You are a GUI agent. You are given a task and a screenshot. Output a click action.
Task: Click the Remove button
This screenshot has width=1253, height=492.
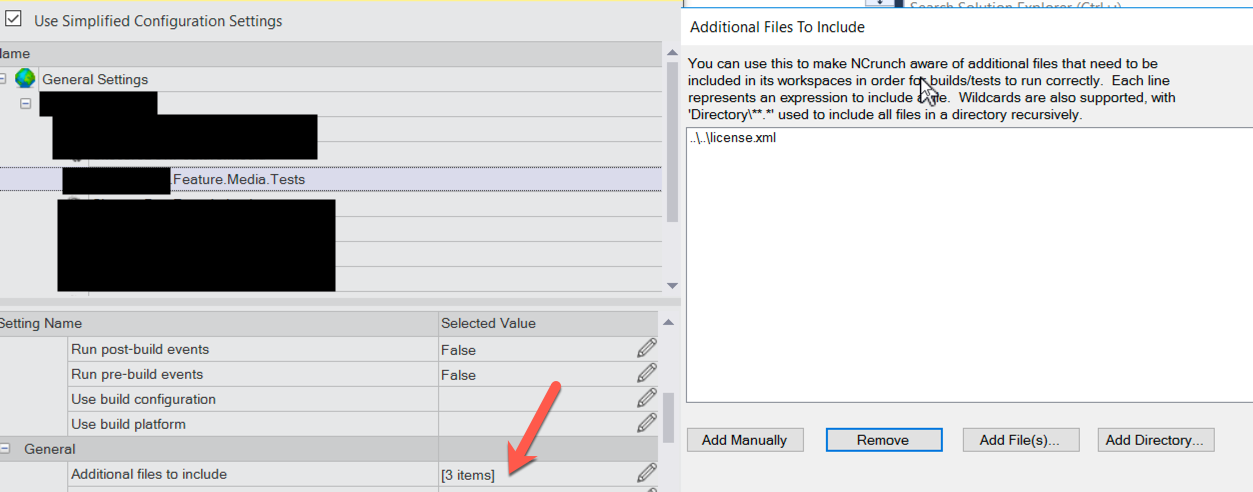883,440
